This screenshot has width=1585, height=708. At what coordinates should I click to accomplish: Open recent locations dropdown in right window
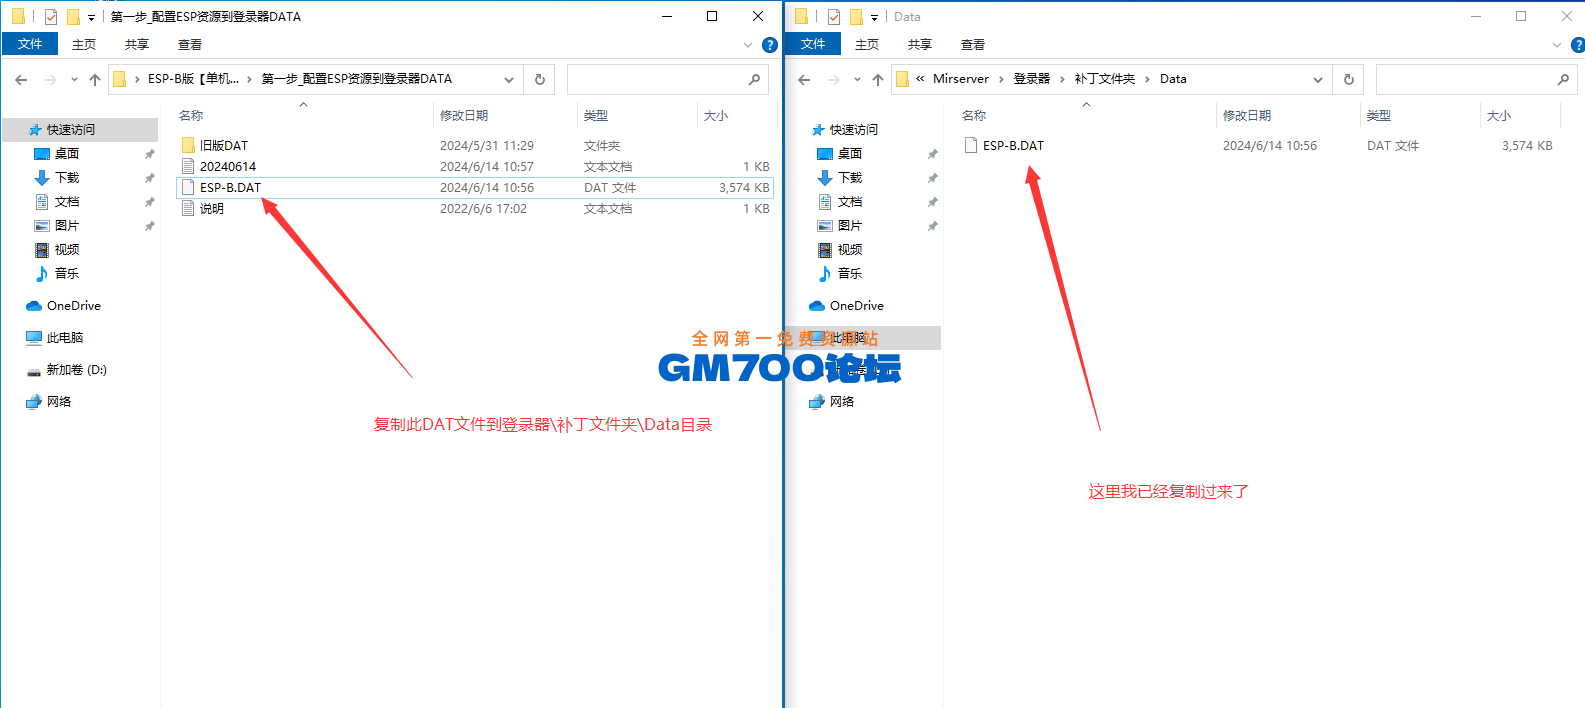(857, 80)
